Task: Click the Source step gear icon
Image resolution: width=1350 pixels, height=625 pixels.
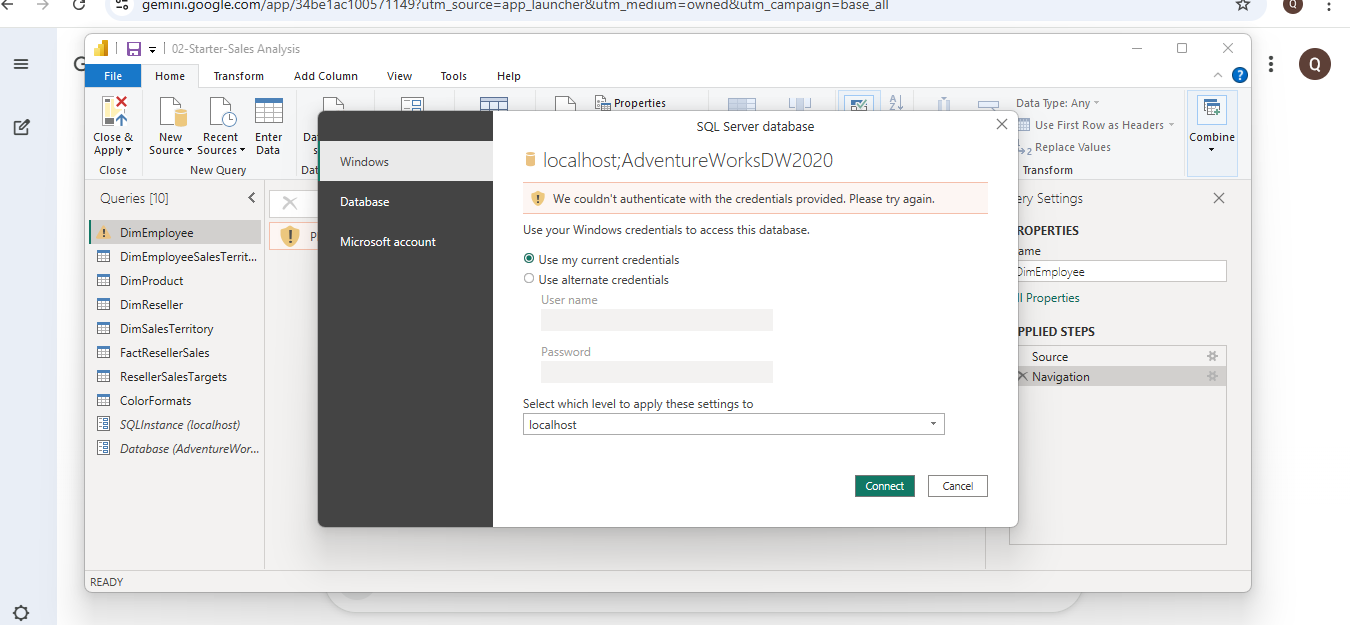Action: click(x=1212, y=357)
